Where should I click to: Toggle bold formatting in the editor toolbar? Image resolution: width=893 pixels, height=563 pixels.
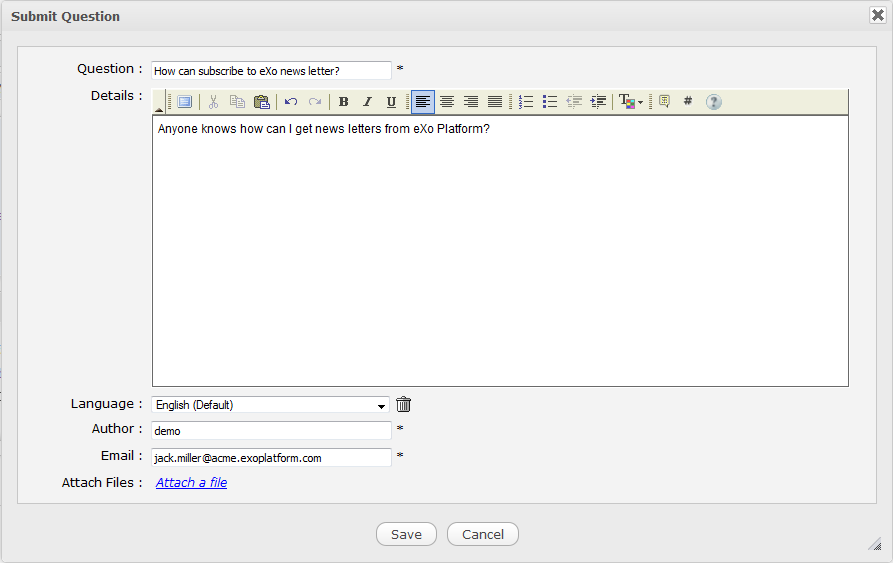click(343, 102)
